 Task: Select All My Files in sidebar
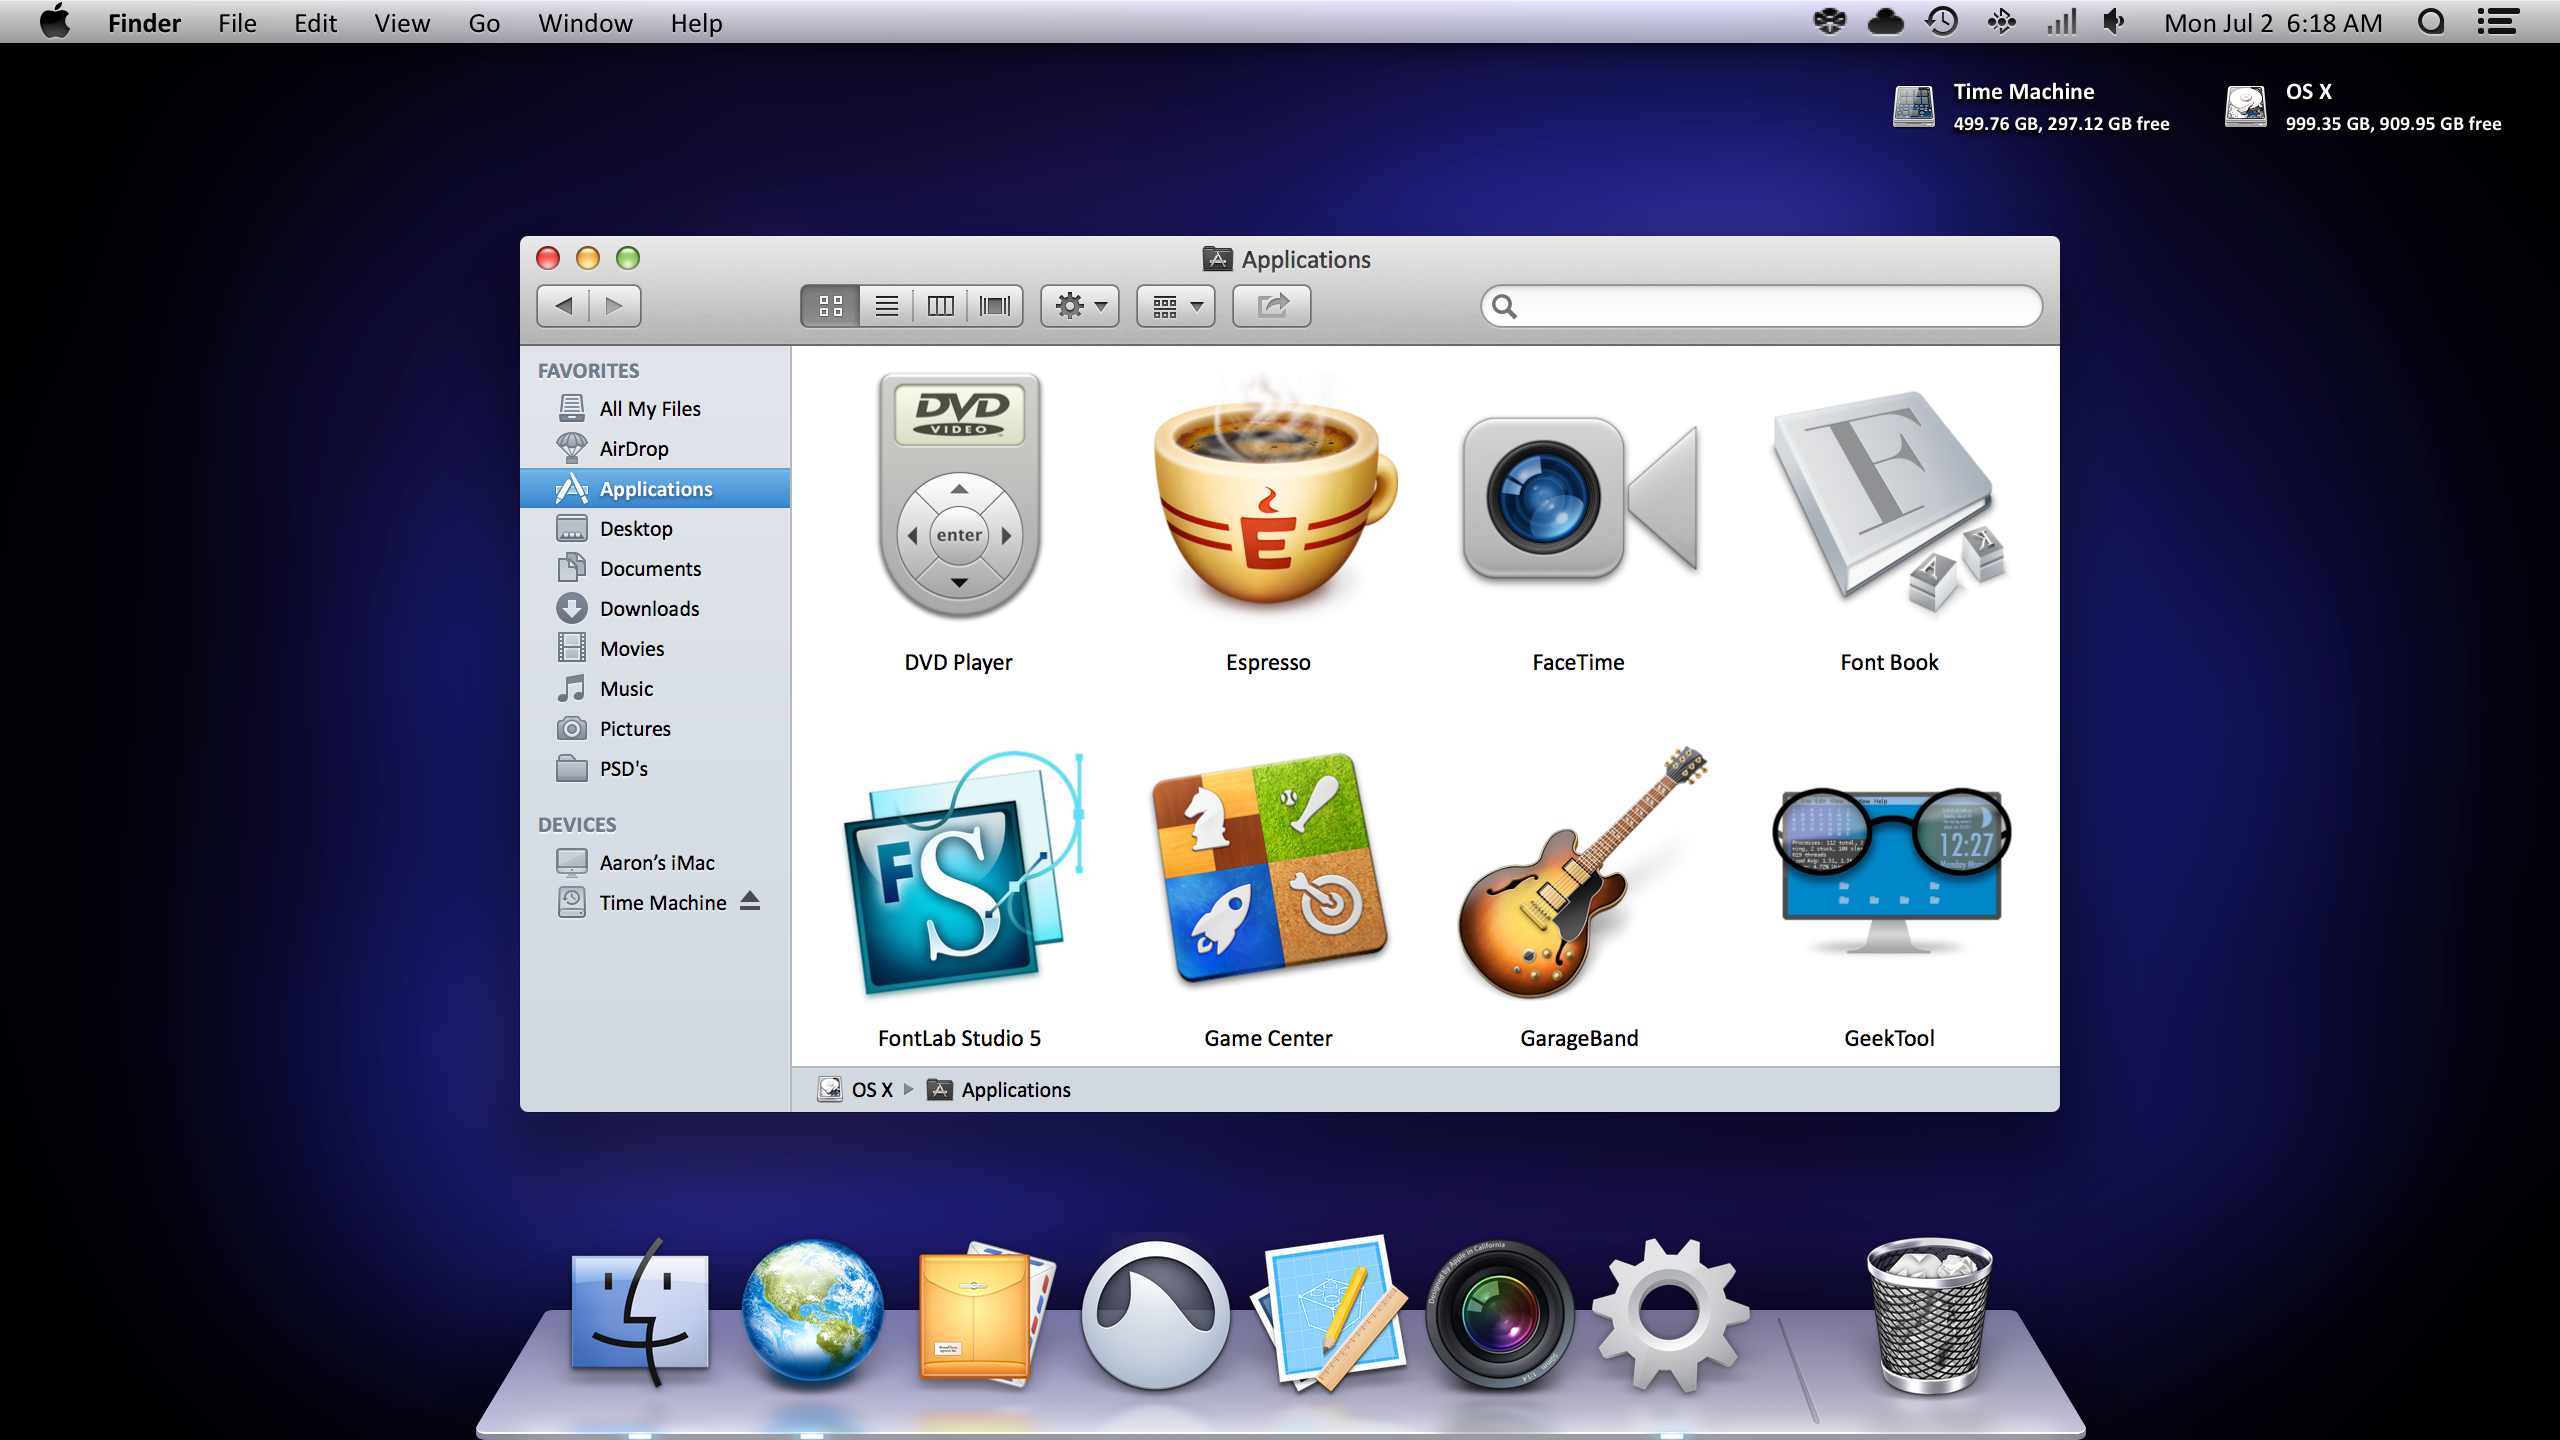(655, 408)
